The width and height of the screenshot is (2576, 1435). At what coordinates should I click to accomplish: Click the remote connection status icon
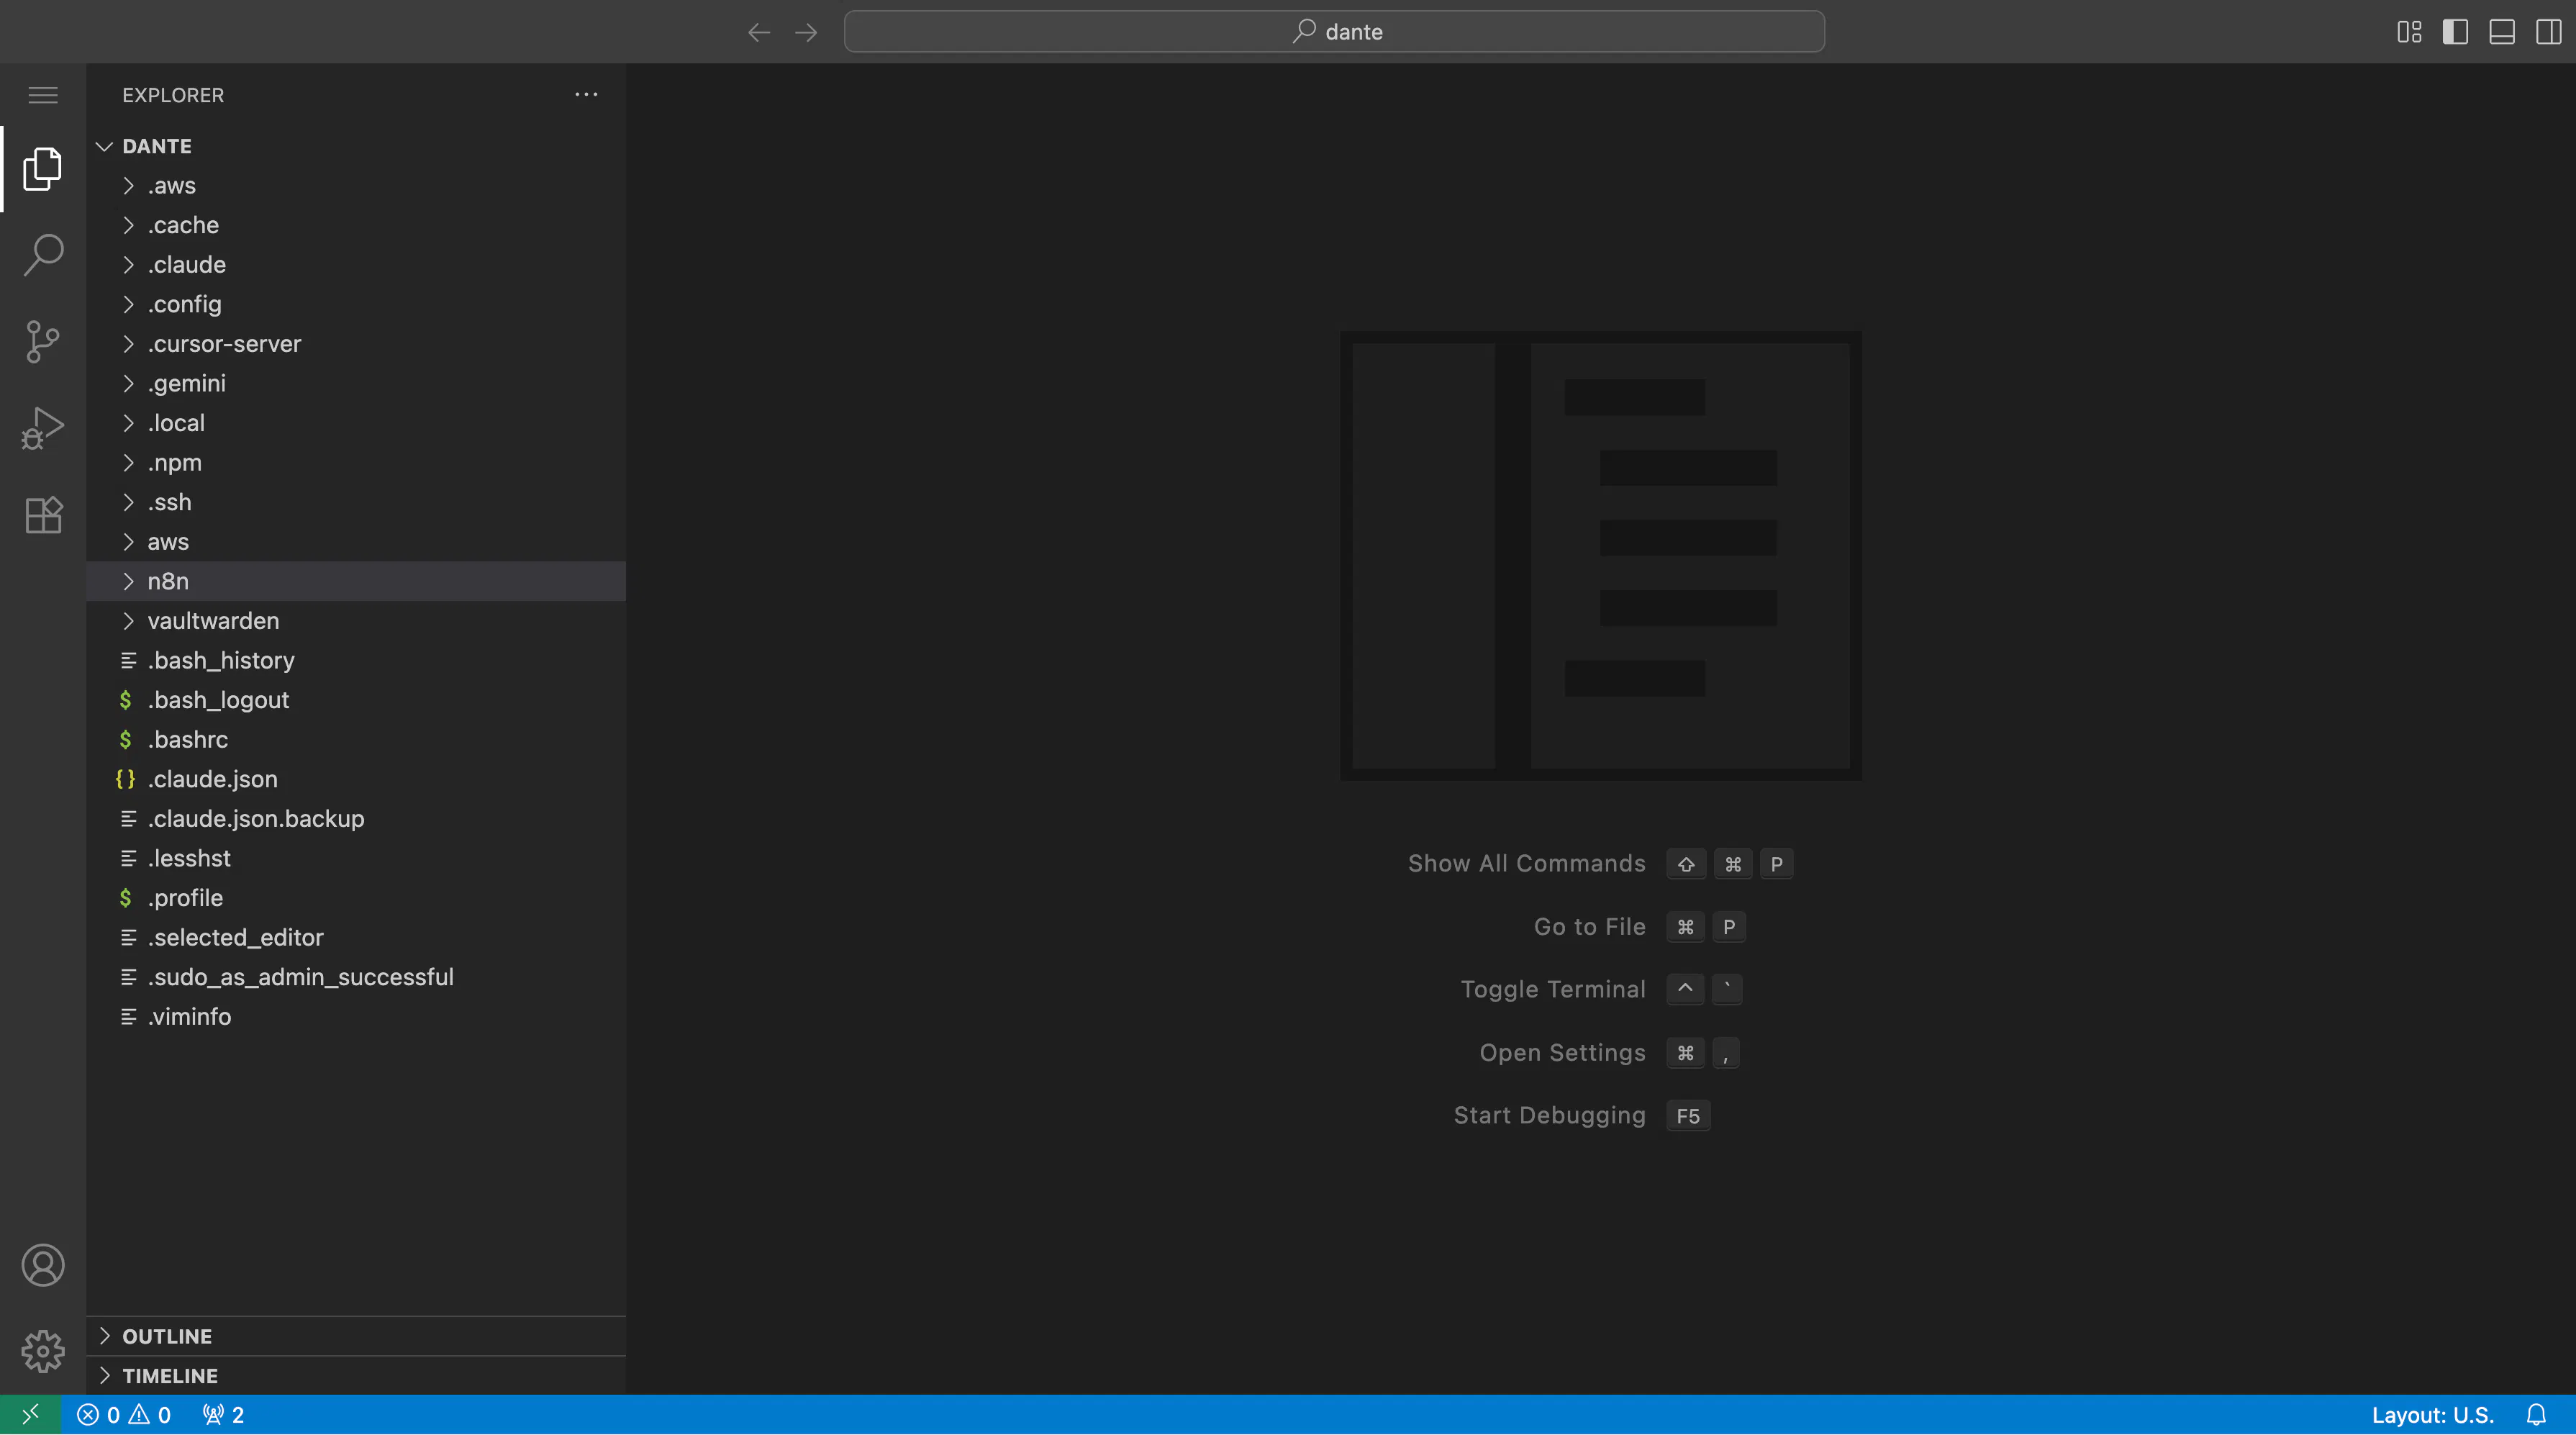click(x=30, y=1414)
